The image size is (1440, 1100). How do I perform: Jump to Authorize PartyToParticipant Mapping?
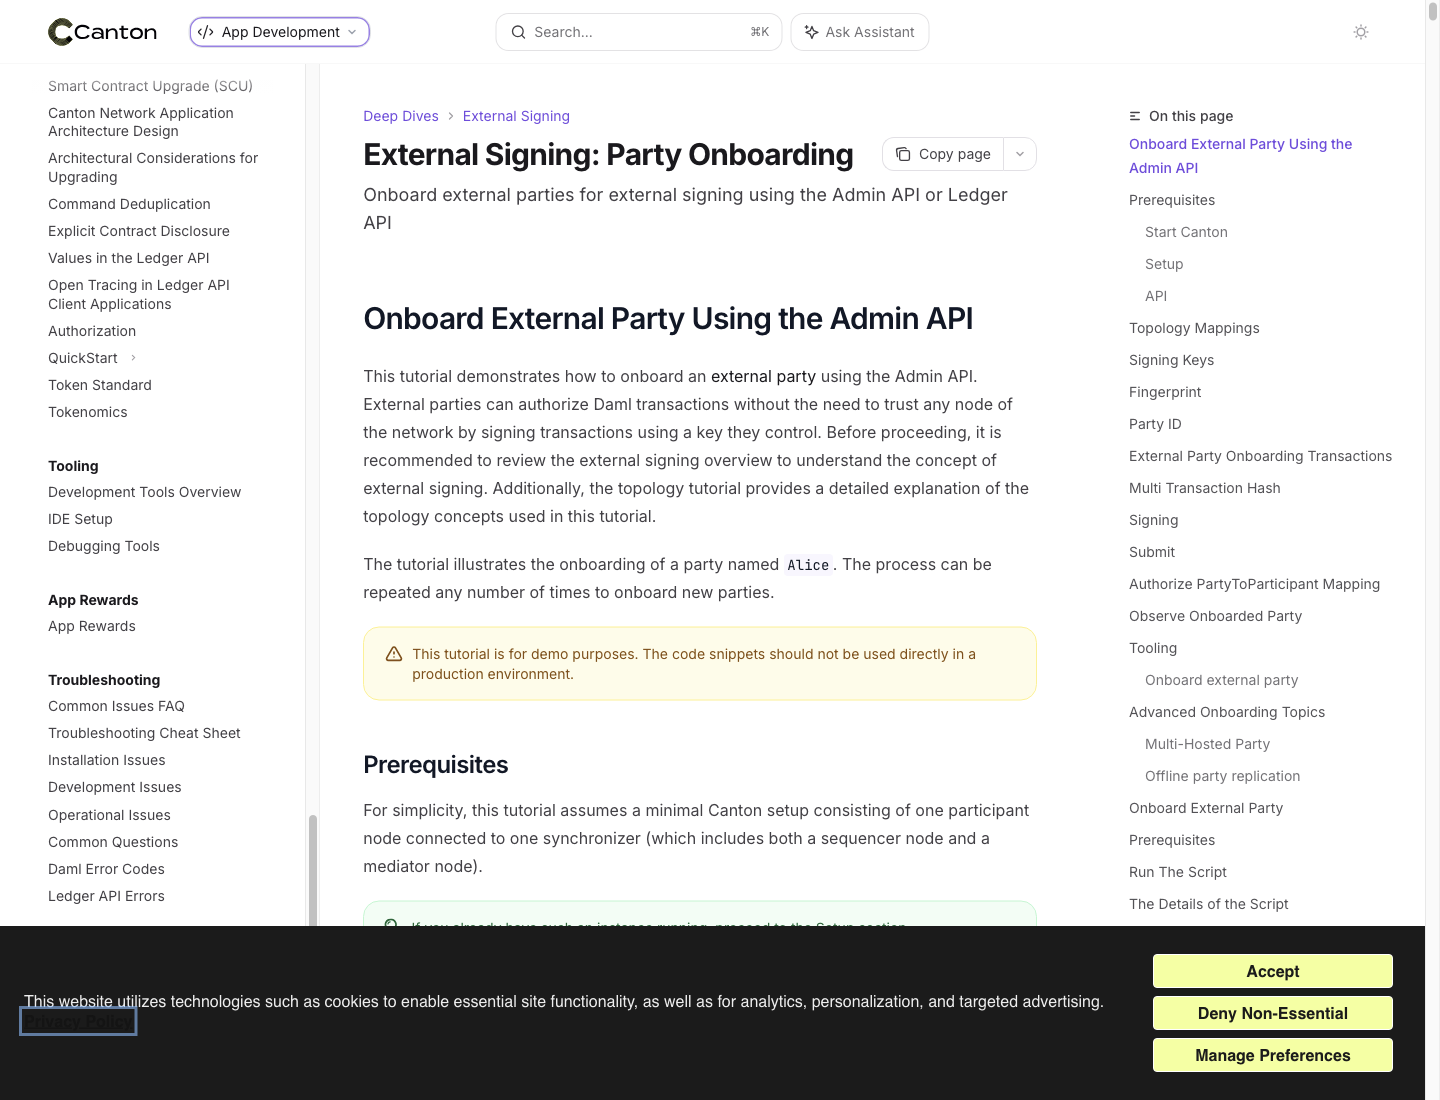pyautogui.click(x=1254, y=584)
